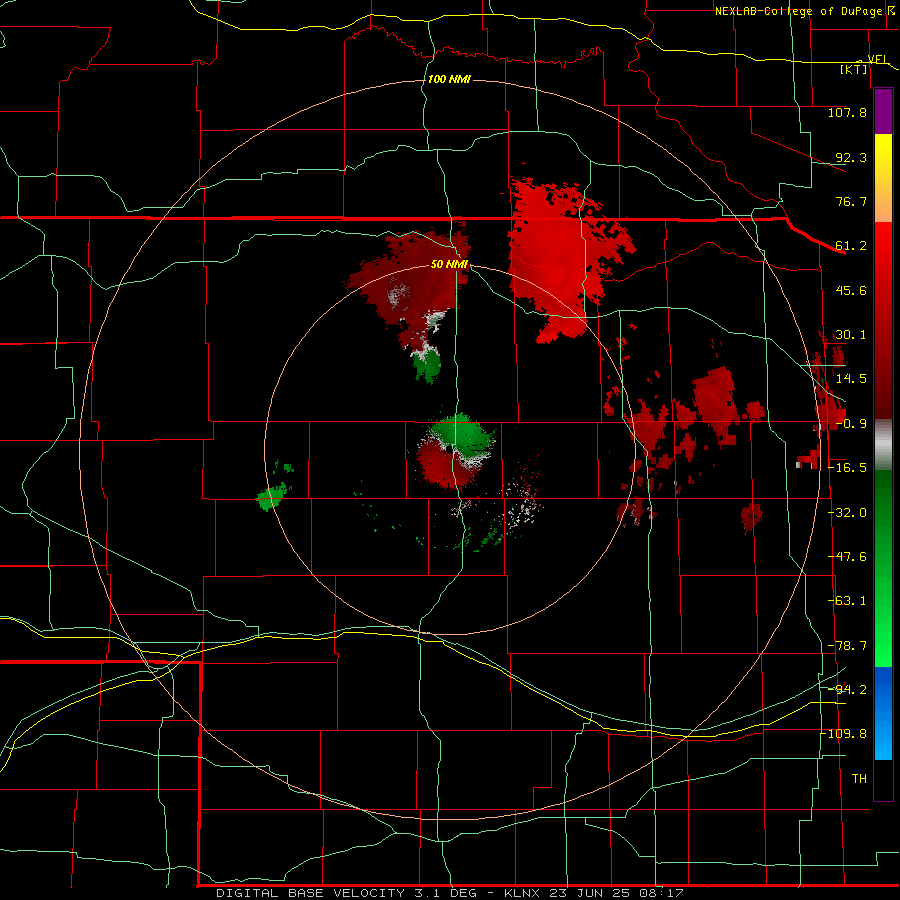900x900 pixels.
Task: Select the -32.0 scale value
Action: coord(847,513)
